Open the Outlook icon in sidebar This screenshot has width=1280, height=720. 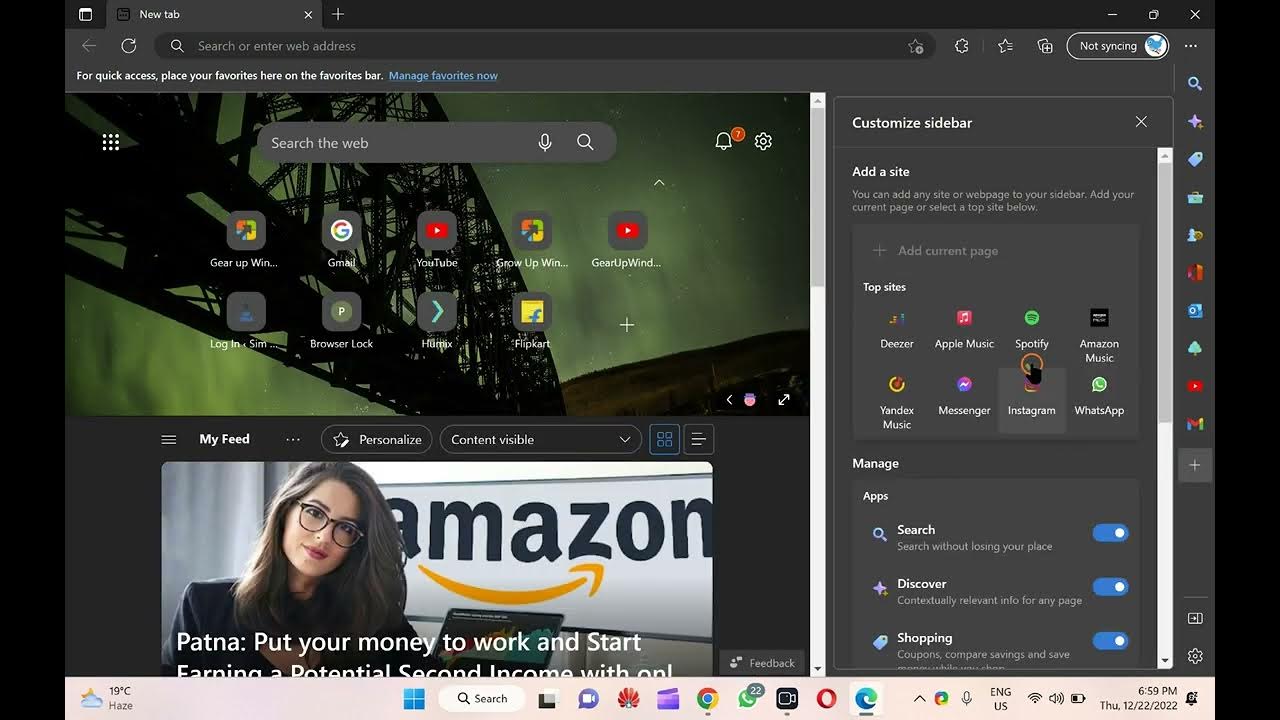(x=1194, y=310)
